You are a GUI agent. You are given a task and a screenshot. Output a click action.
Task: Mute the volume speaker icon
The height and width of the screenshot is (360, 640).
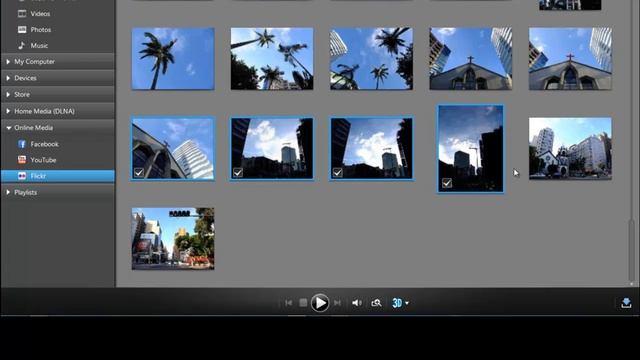[x=357, y=303]
